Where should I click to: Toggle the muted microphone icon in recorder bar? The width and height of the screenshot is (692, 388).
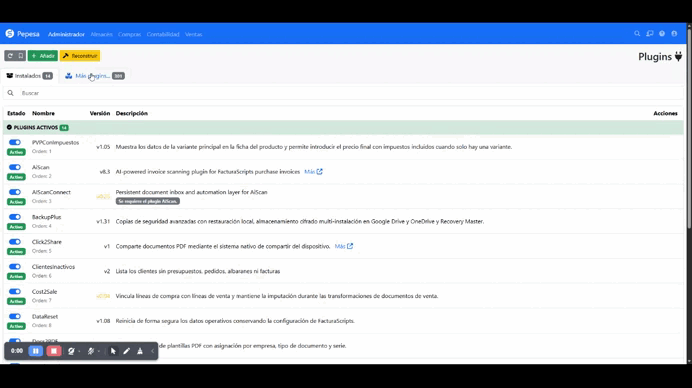(x=90, y=351)
